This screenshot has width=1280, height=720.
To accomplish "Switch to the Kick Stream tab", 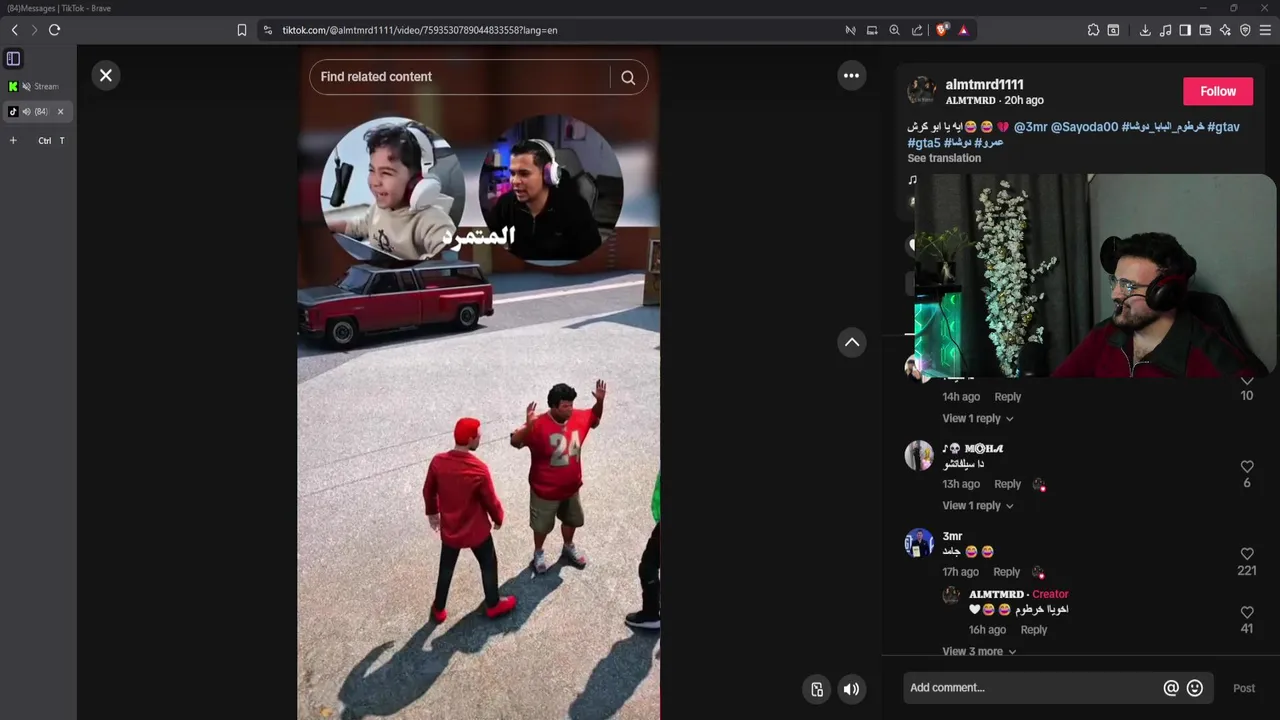I will [x=37, y=86].
